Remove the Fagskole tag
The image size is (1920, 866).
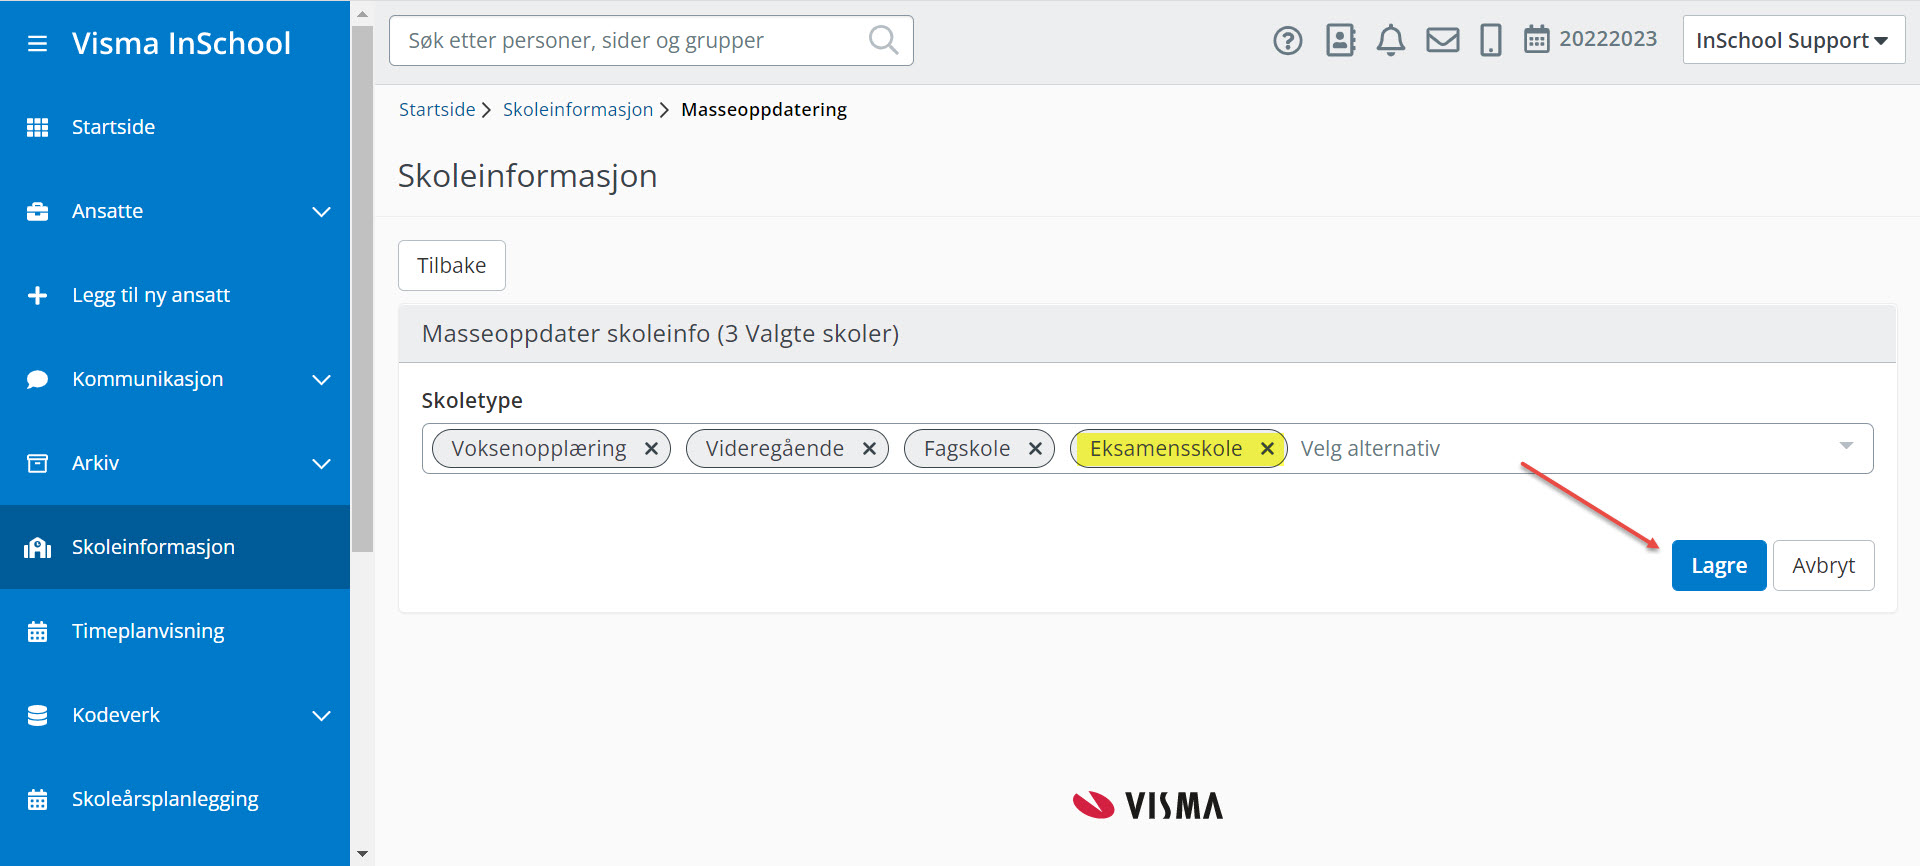[1035, 449]
